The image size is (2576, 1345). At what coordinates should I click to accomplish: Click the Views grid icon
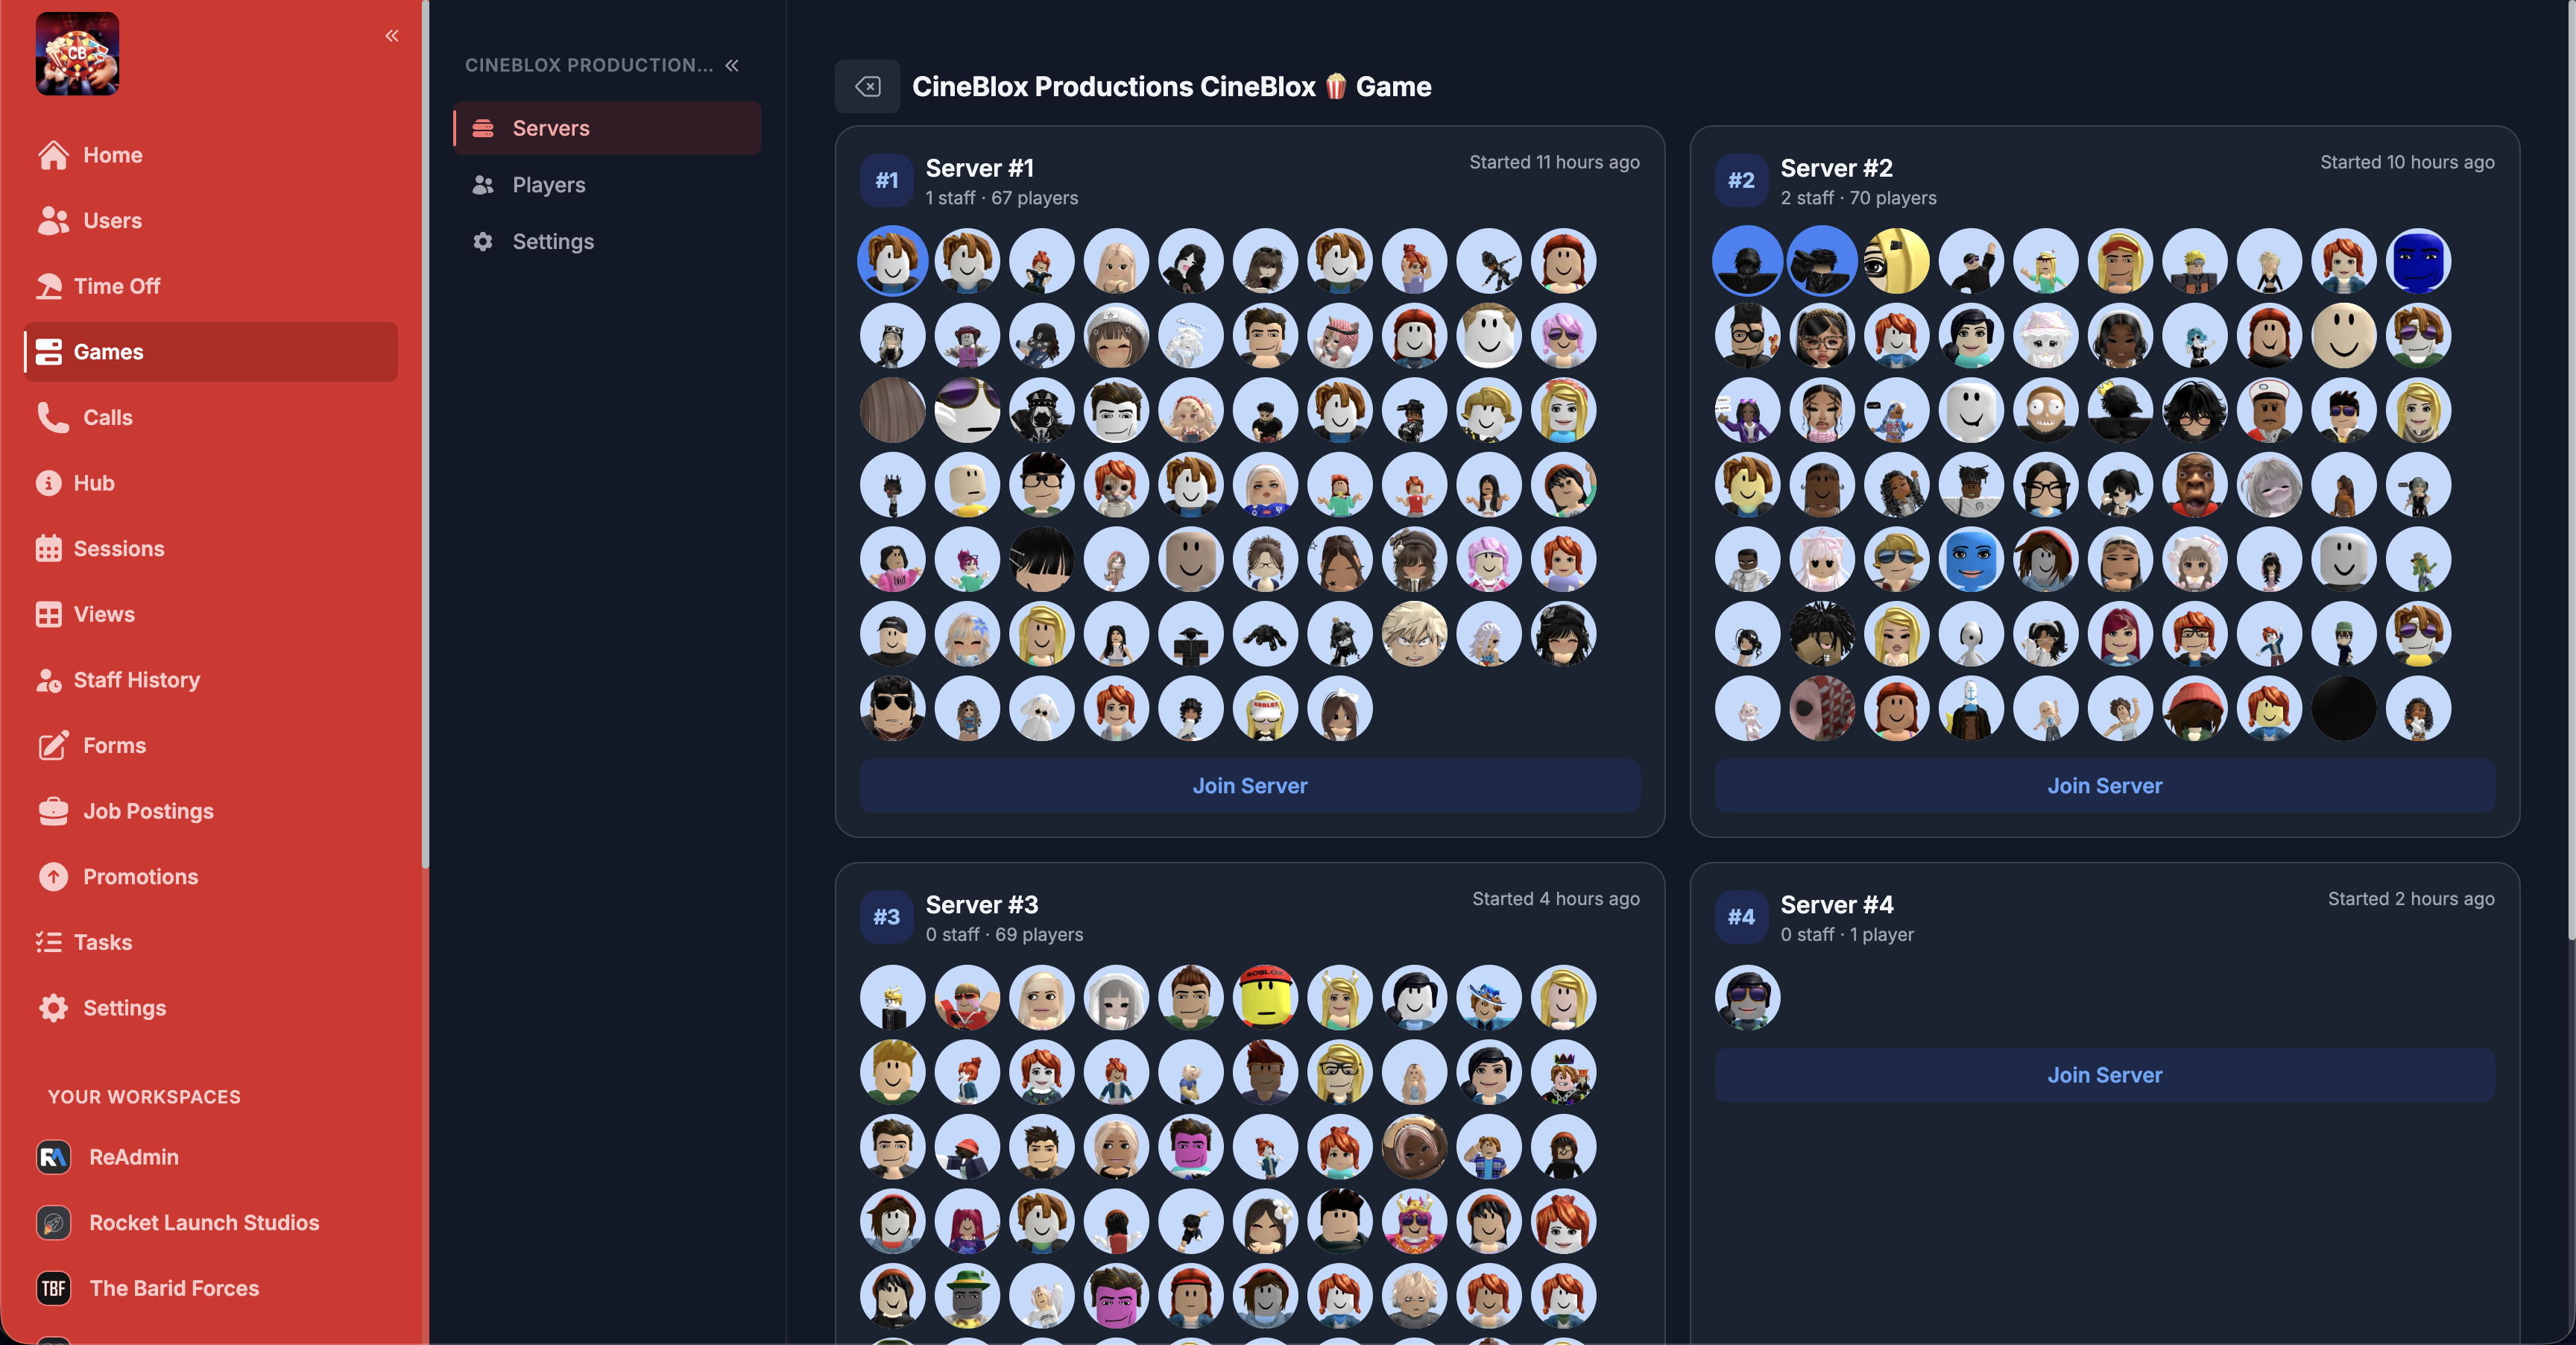(x=48, y=614)
